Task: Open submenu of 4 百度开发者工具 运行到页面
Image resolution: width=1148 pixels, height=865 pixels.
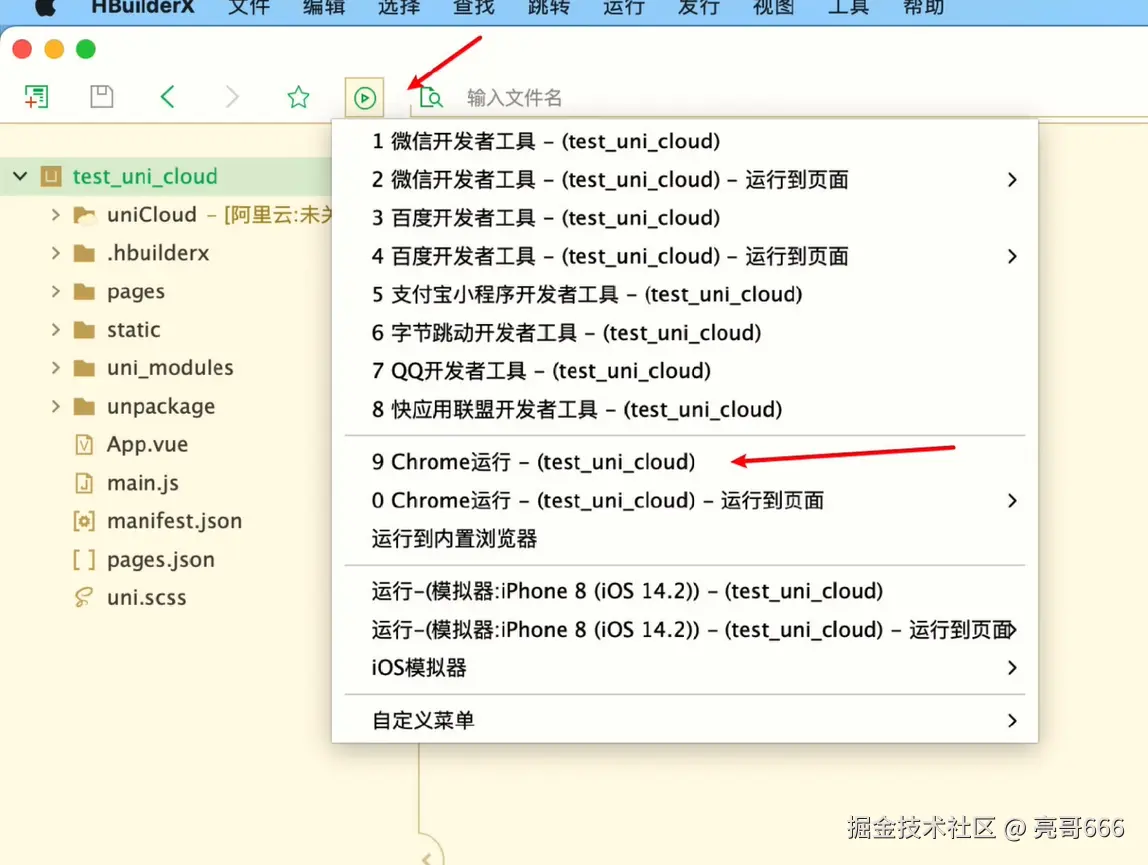Action: (x=1011, y=256)
